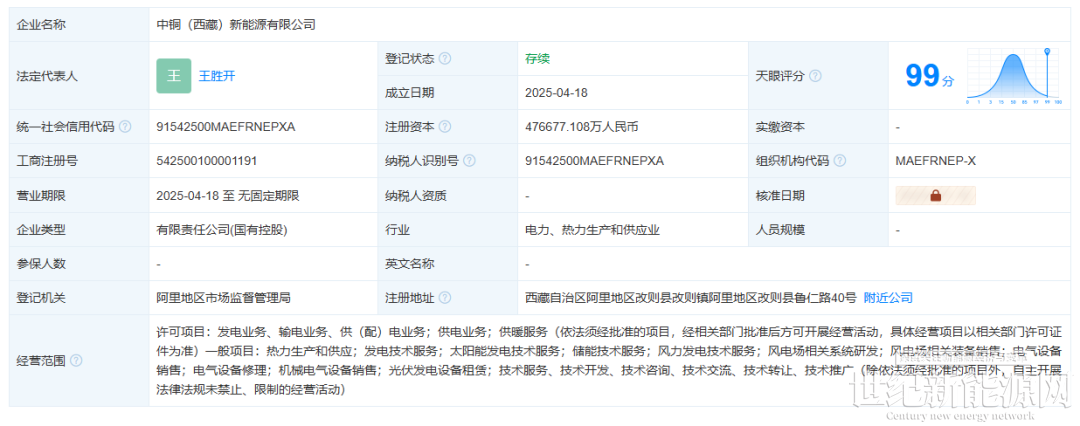This screenshot has height=426, width=1080.
Task: Click the 行业 label cell
Action: [x=447, y=230]
